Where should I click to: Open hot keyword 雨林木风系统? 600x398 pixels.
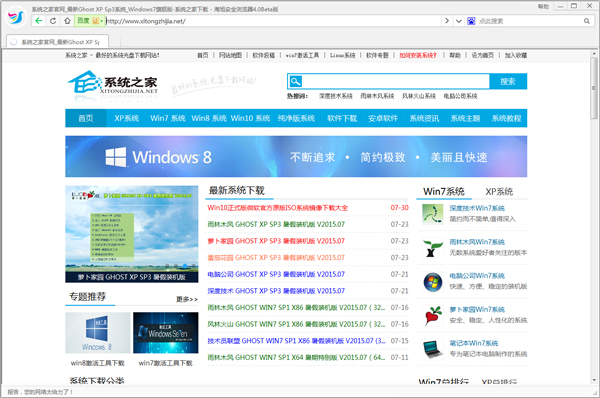(377, 96)
